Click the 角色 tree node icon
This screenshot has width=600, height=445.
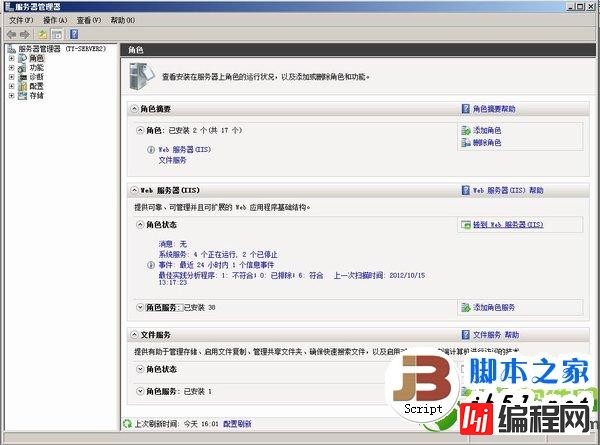[23, 58]
